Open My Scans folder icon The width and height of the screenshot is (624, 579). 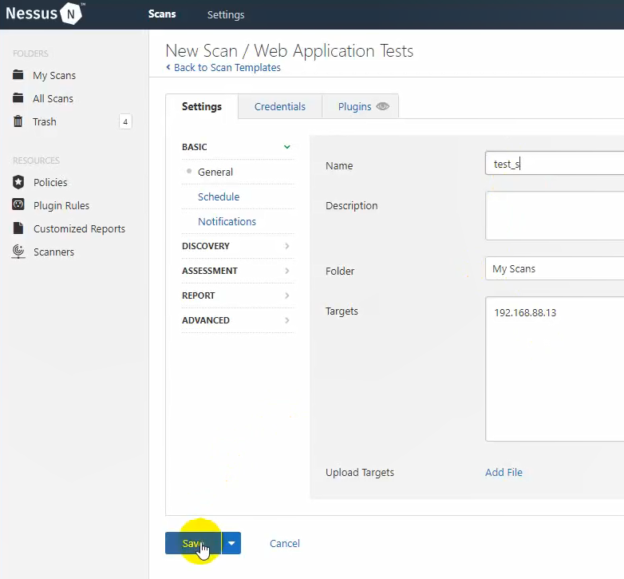(x=18, y=75)
